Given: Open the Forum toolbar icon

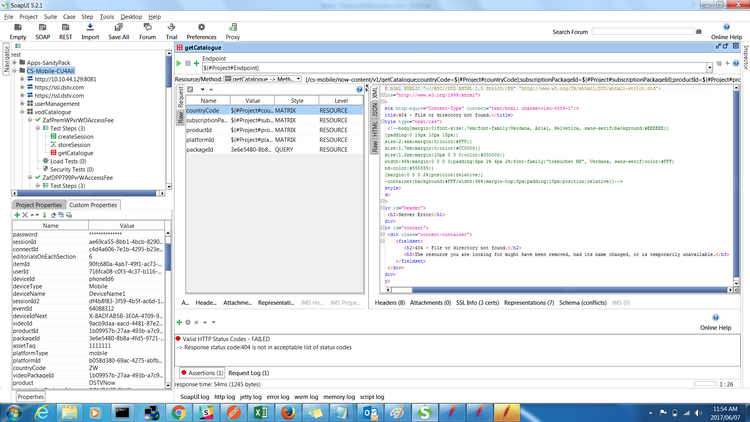Looking at the screenshot, I should (x=147, y=29).
